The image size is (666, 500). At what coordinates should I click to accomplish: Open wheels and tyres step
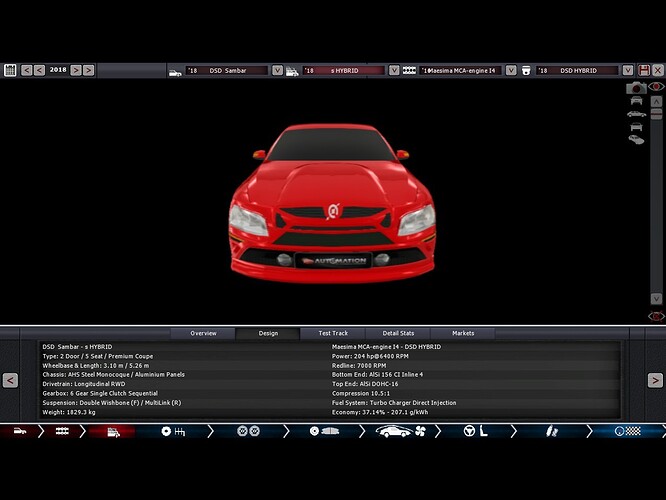pos(248,431)
